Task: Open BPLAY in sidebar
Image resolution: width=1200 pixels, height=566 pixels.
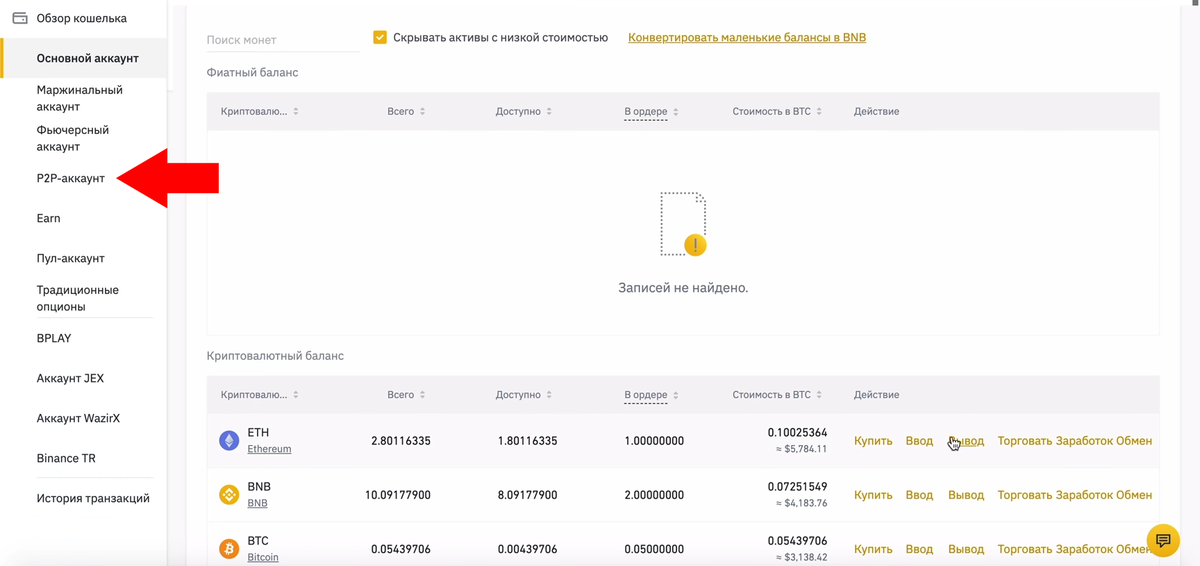Action: [54, 338]
